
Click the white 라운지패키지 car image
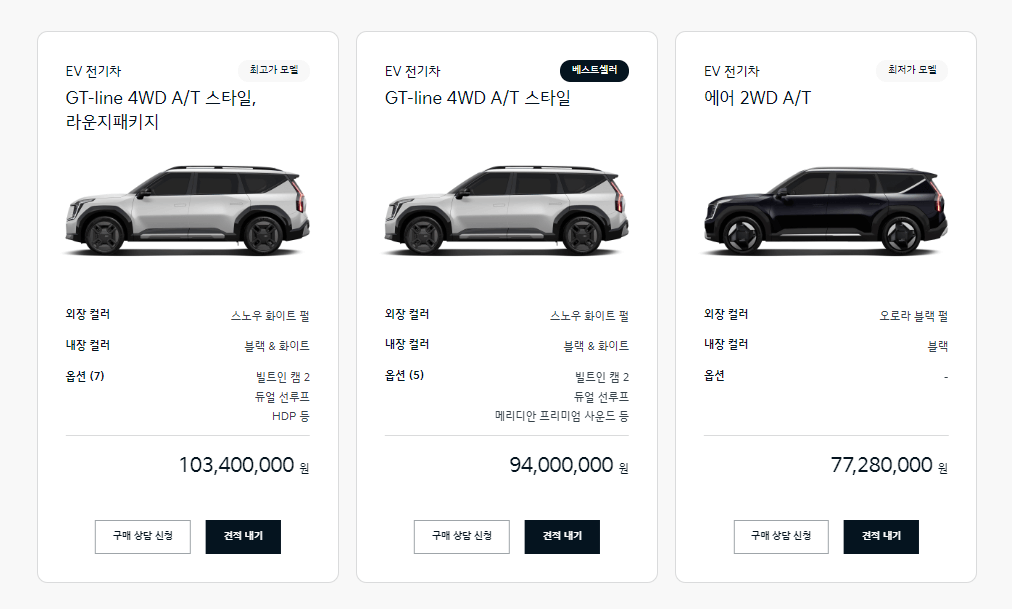click(x=187, y=210)
